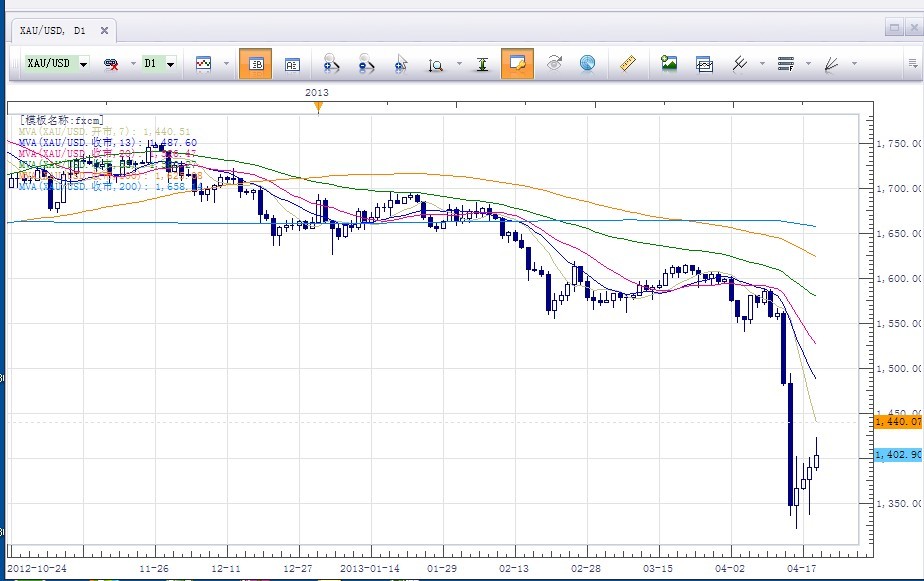Viewport: 924px width, 581px height.
Task: Toggle the highlighted chart properties key button
Action: point(517,64)
